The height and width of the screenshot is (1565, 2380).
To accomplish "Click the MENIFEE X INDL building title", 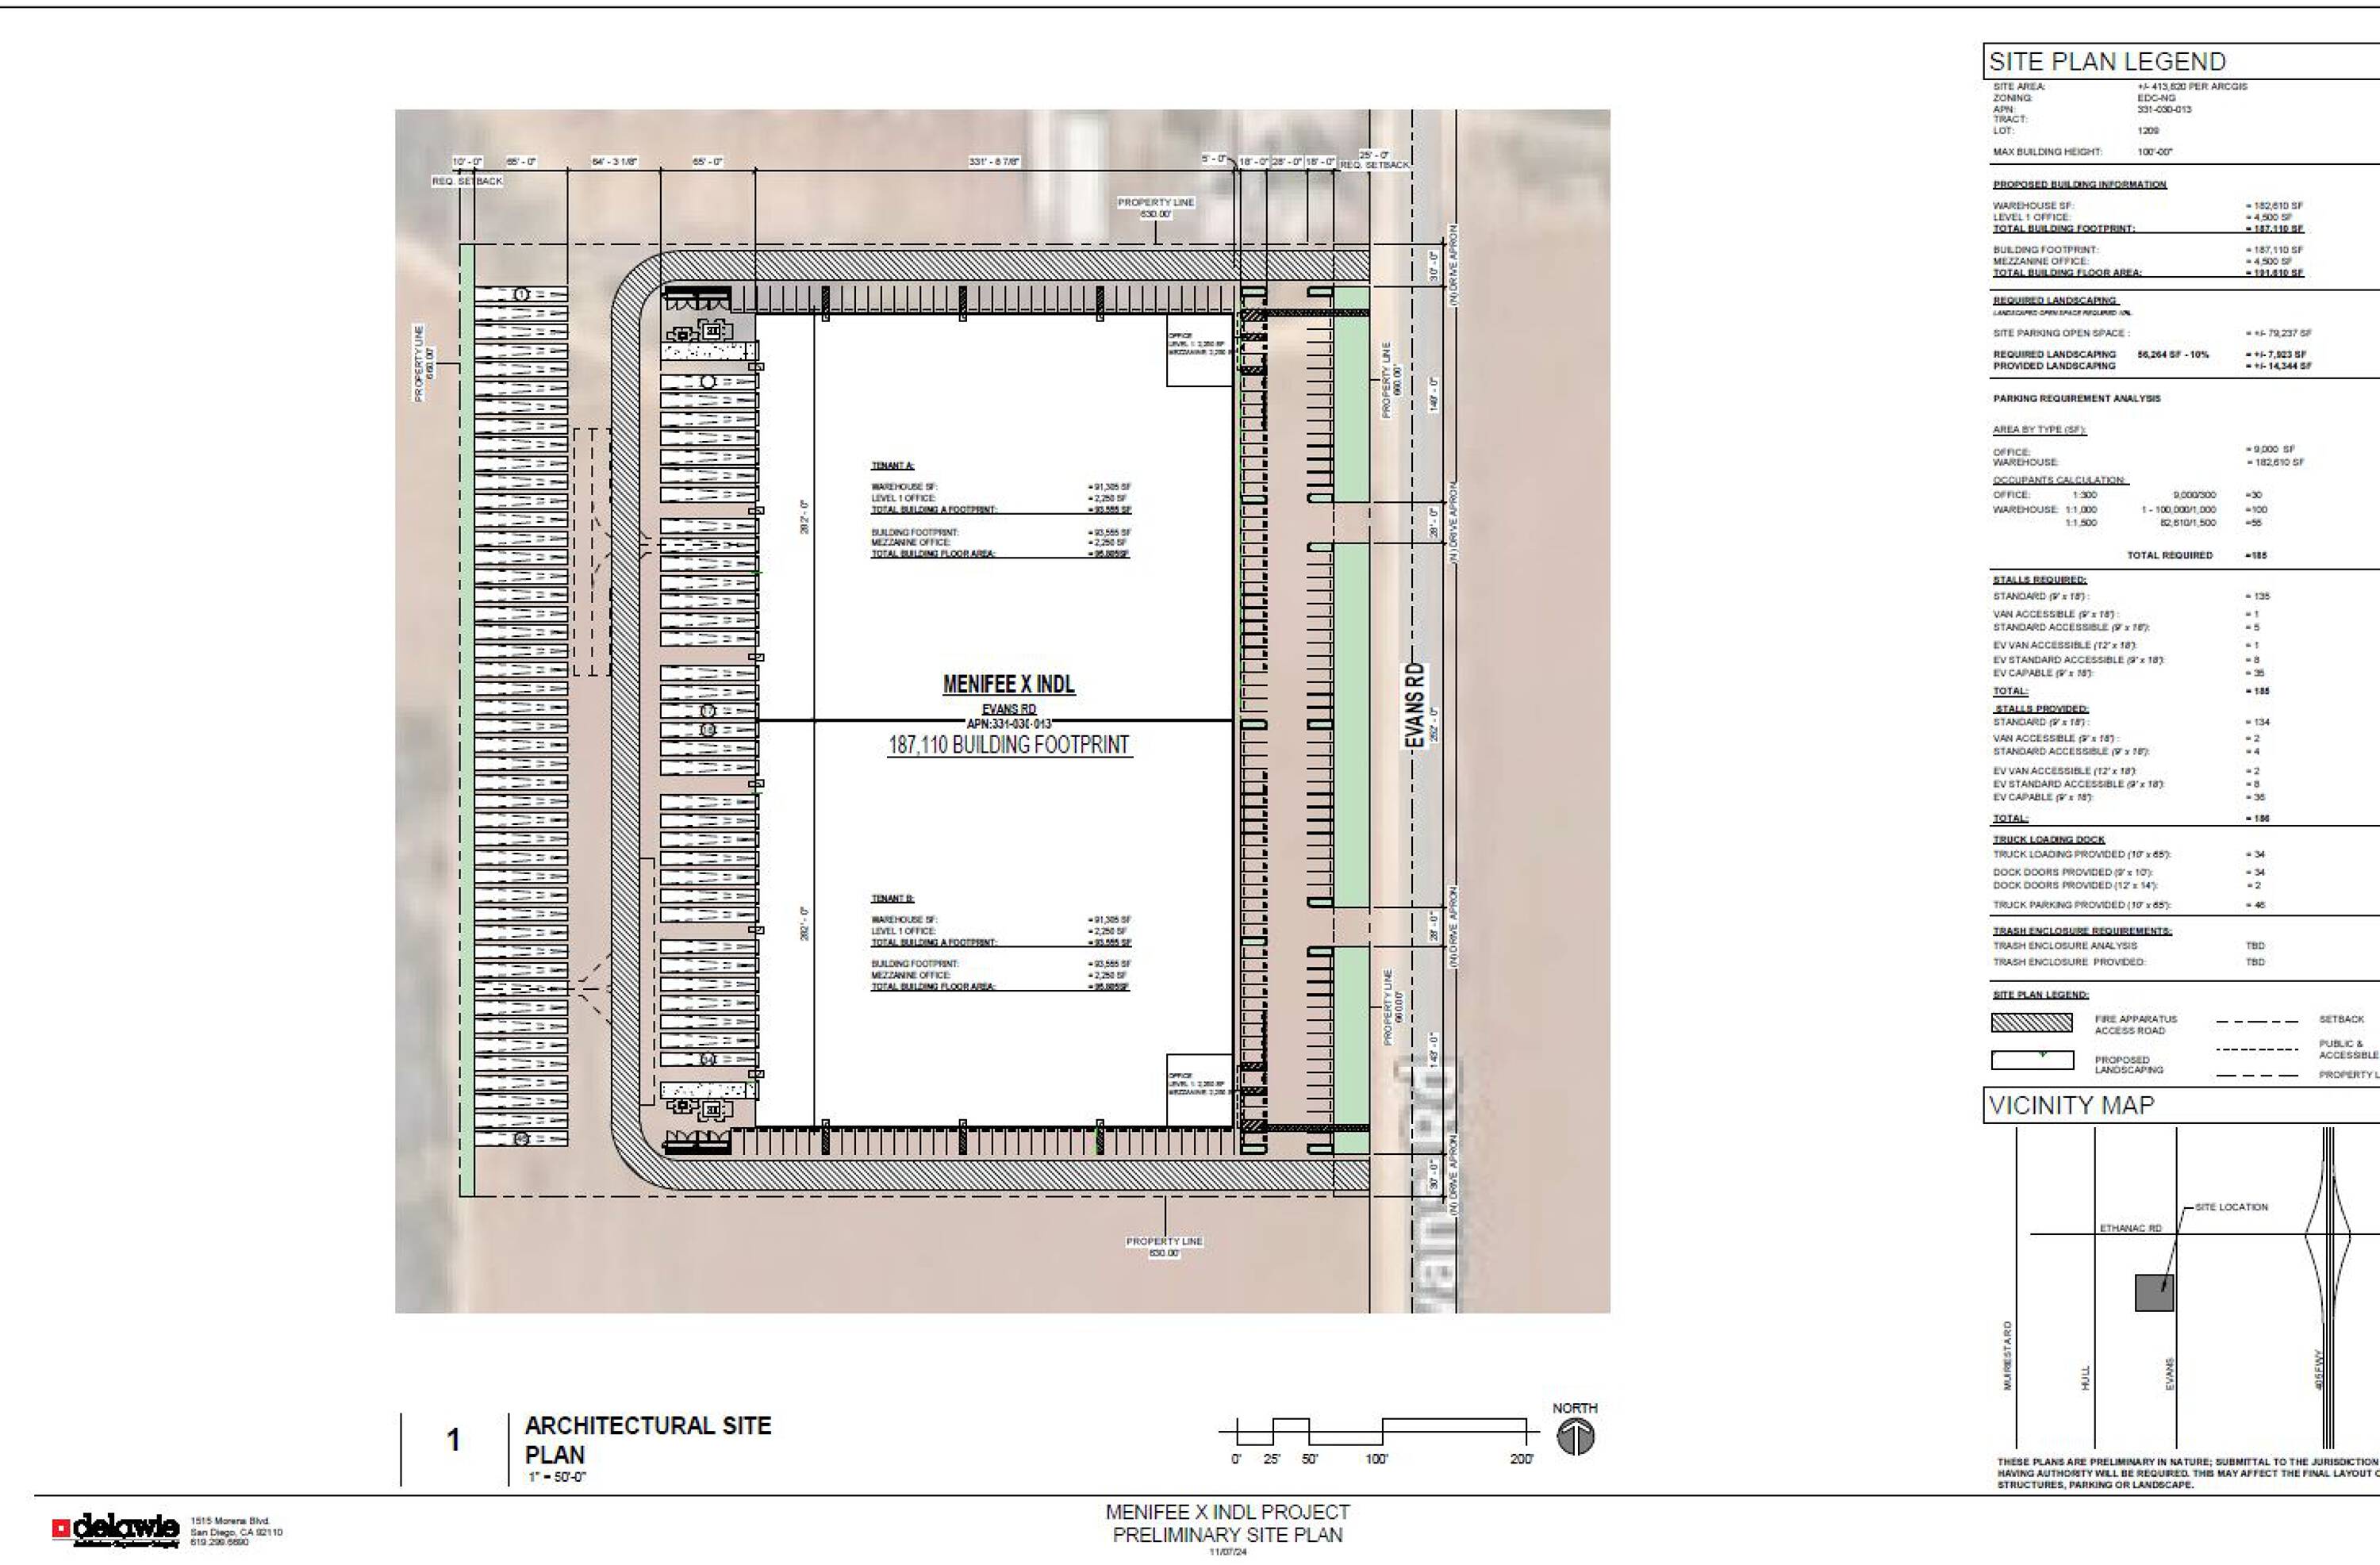I will [1008, 685].
